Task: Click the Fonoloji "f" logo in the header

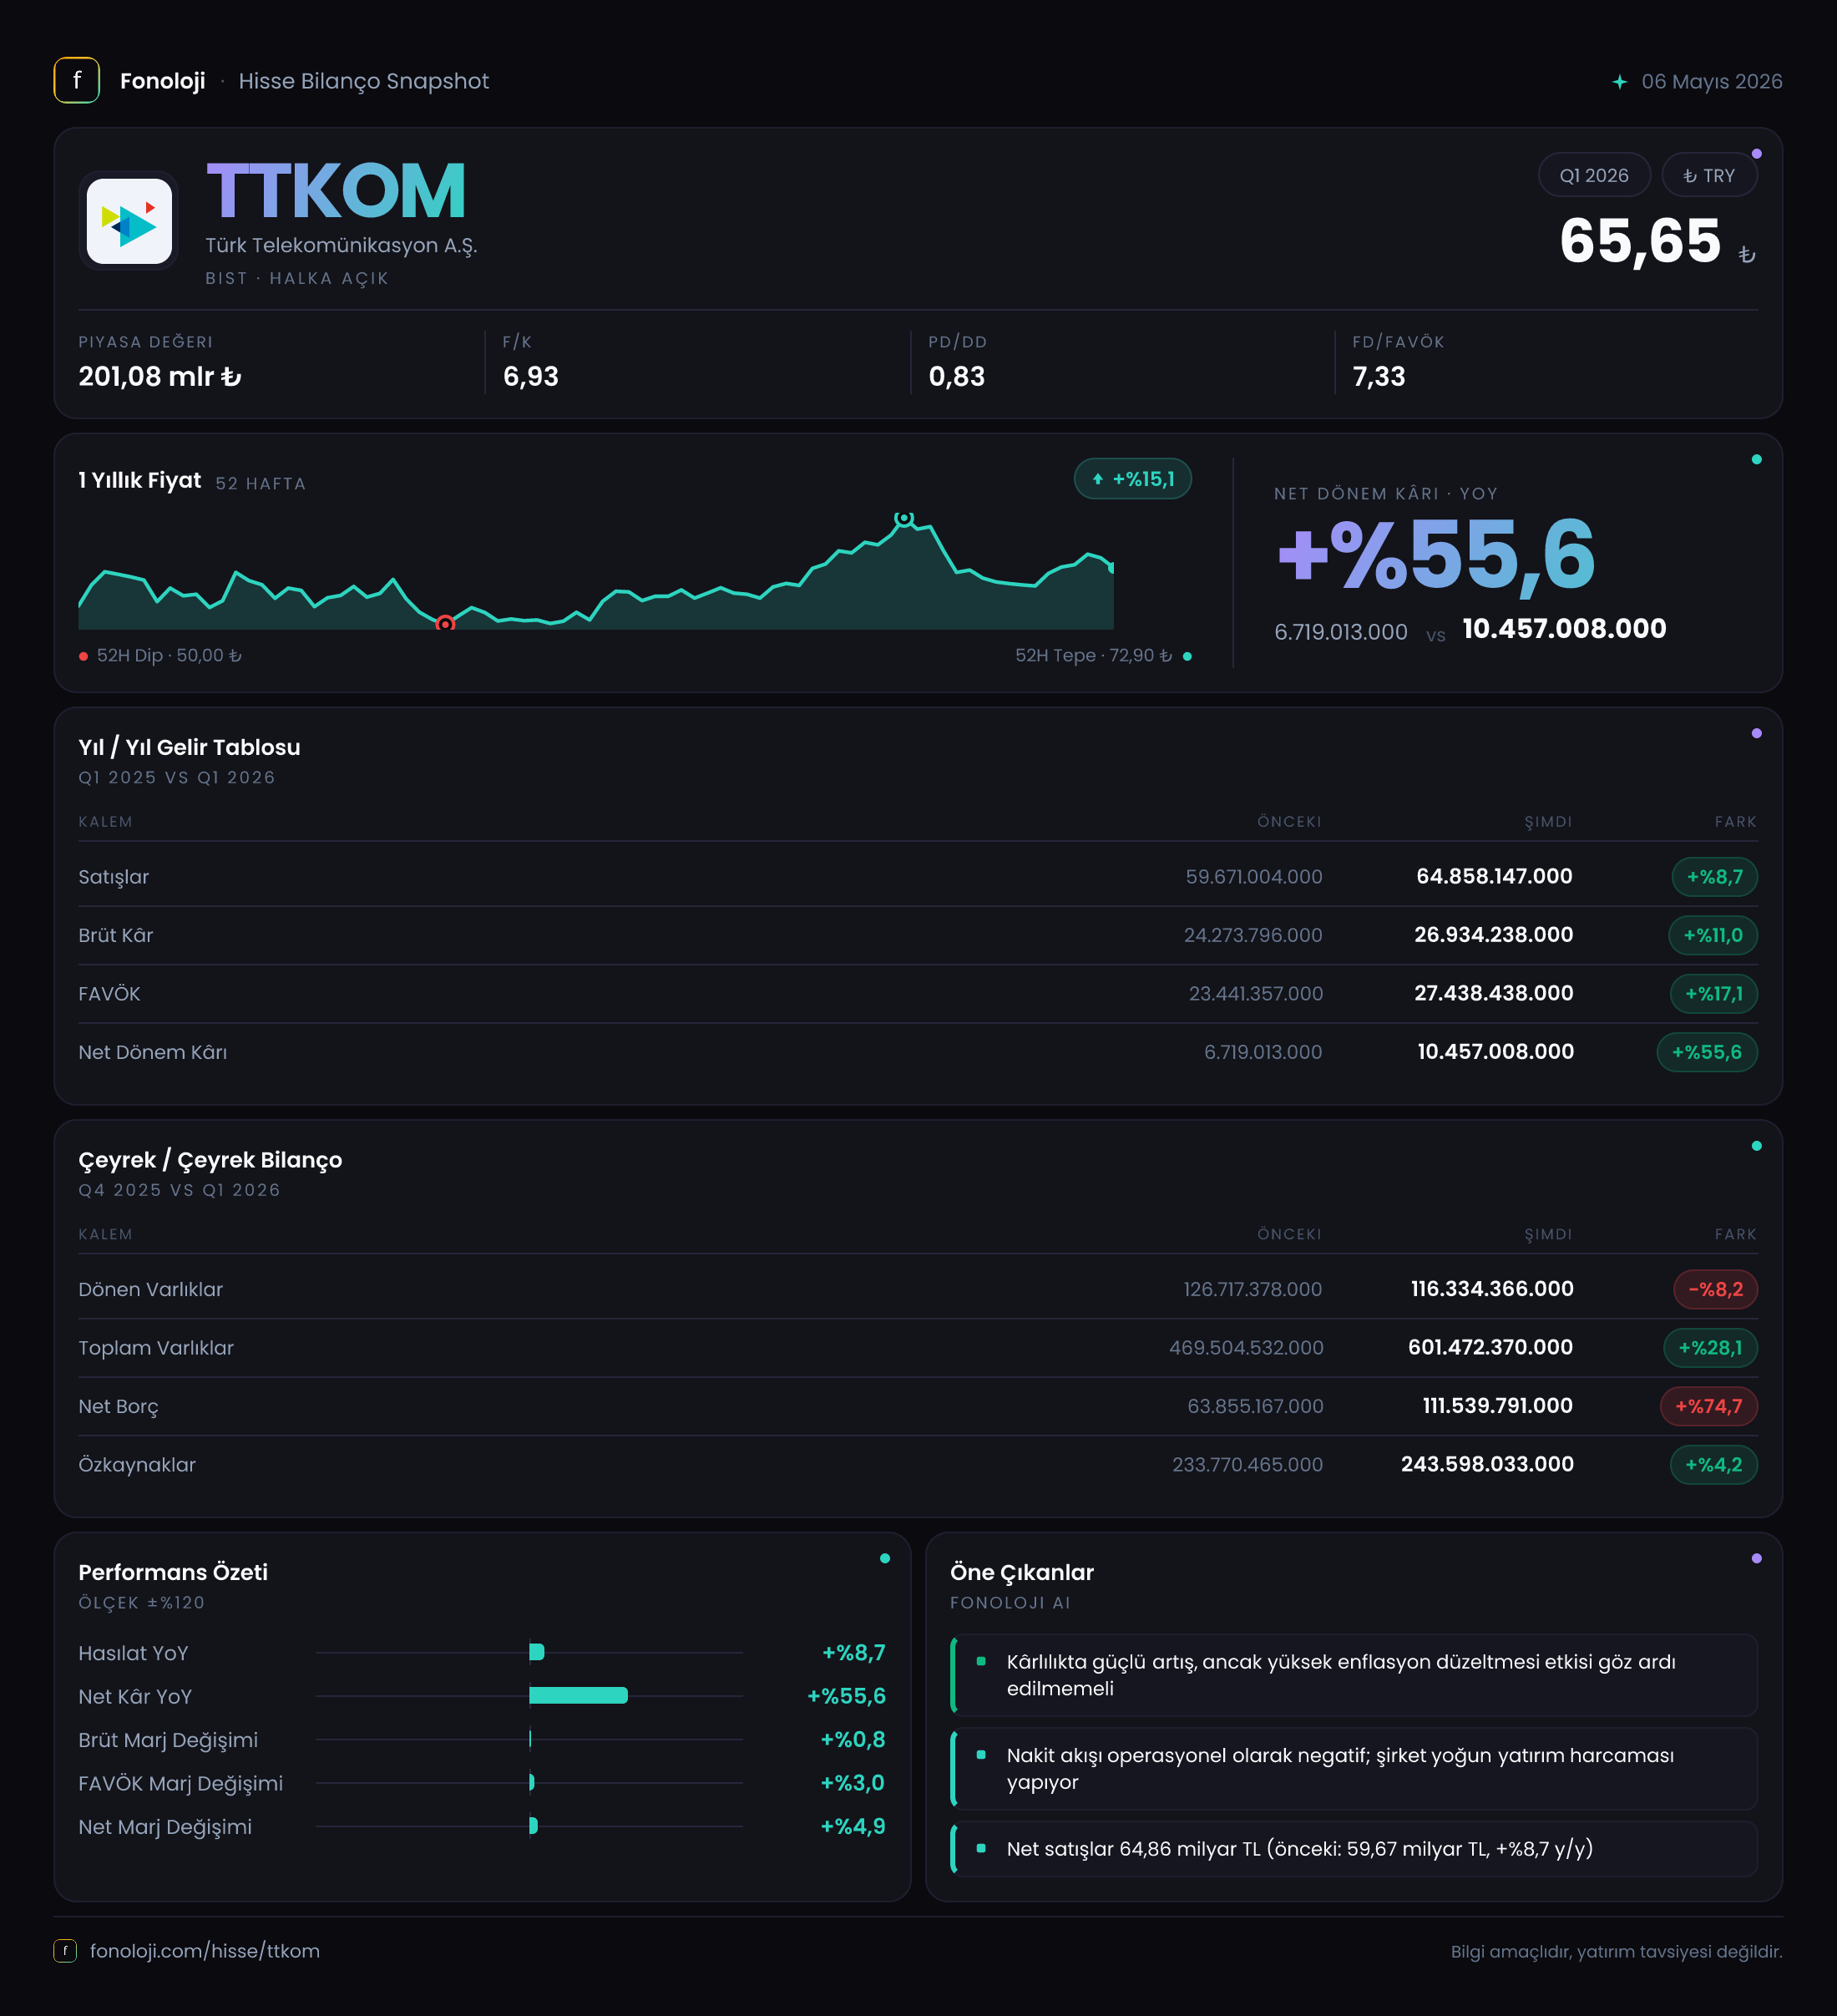Action: (x=77, y=81)
